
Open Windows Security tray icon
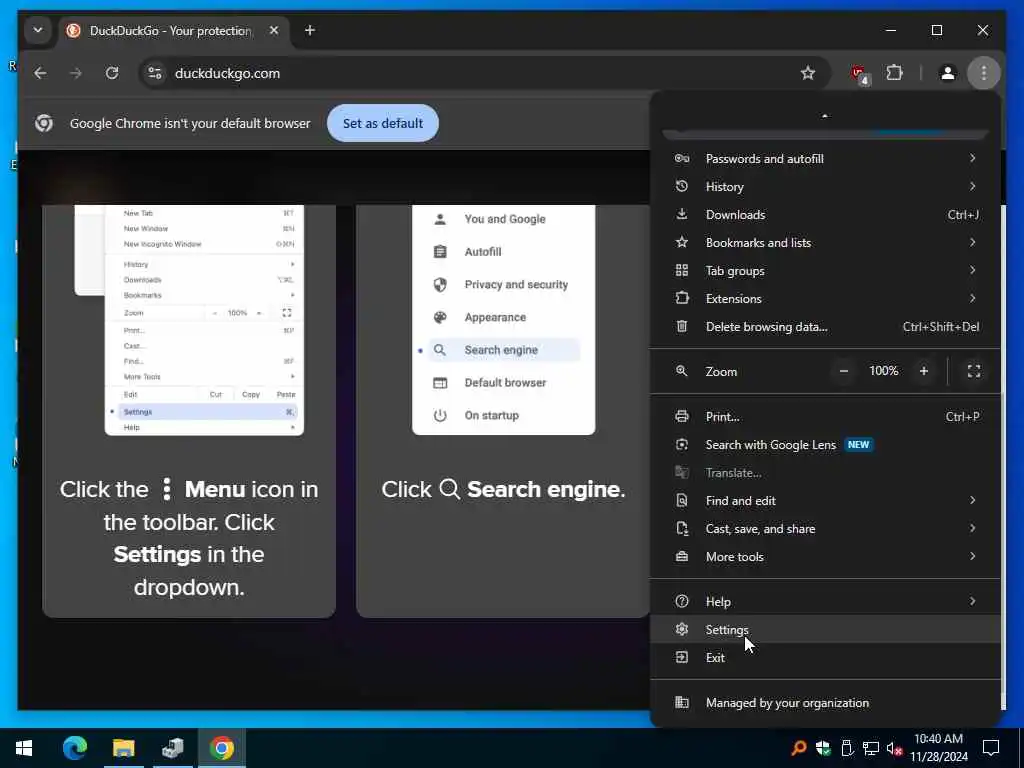coord(823,748)
